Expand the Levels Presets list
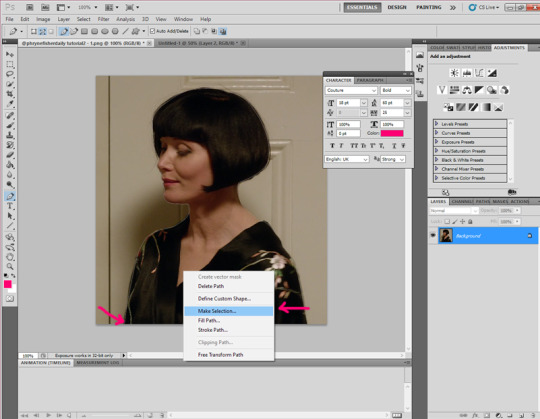This screenshot has width=540, height=419. 470,124
